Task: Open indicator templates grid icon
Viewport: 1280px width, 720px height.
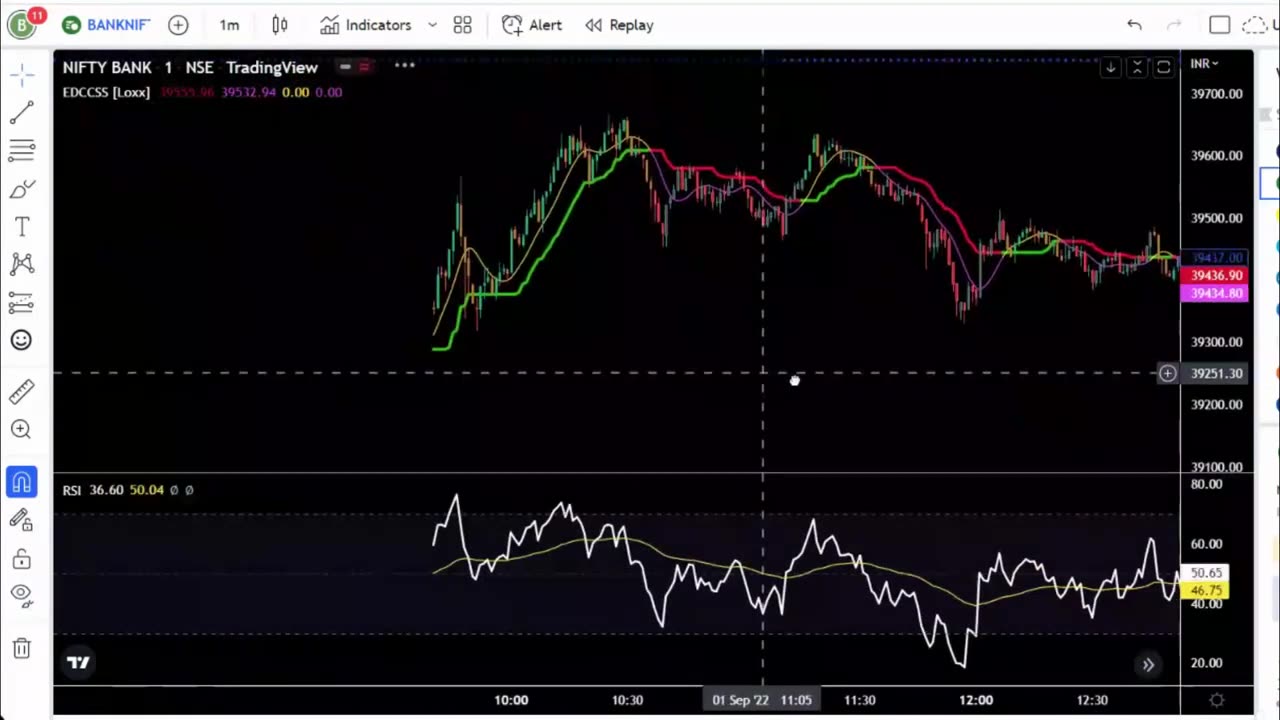Action: point(462,25)
